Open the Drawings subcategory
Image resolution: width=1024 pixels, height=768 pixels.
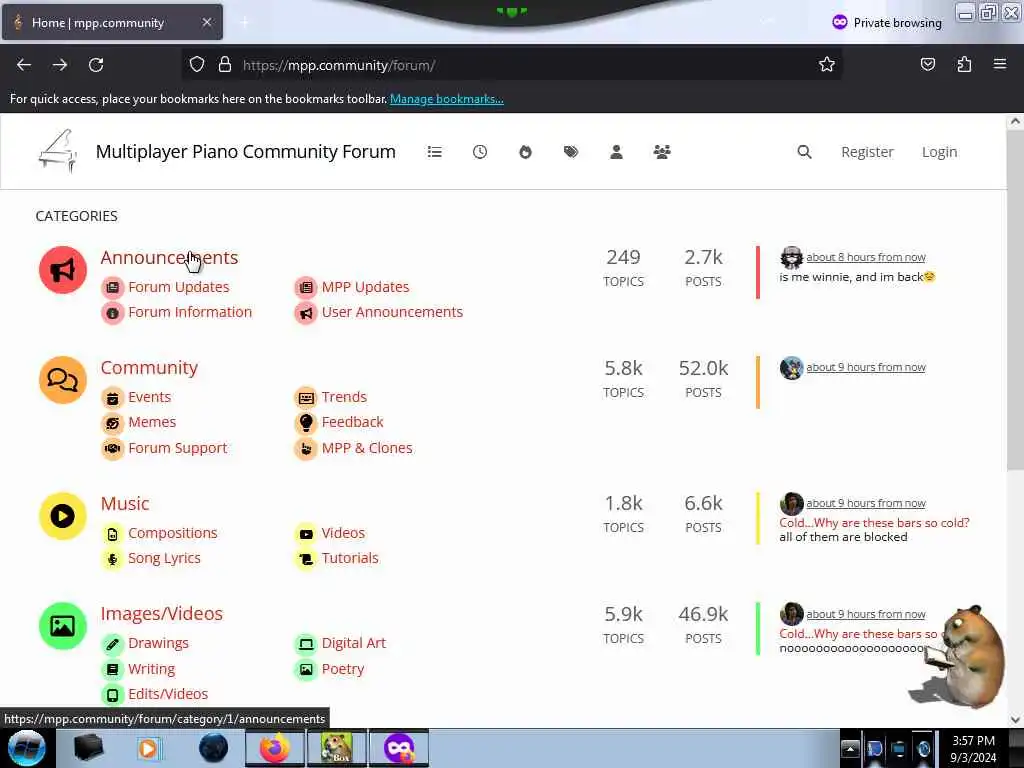pyautogui.click(x=158, y=643)
